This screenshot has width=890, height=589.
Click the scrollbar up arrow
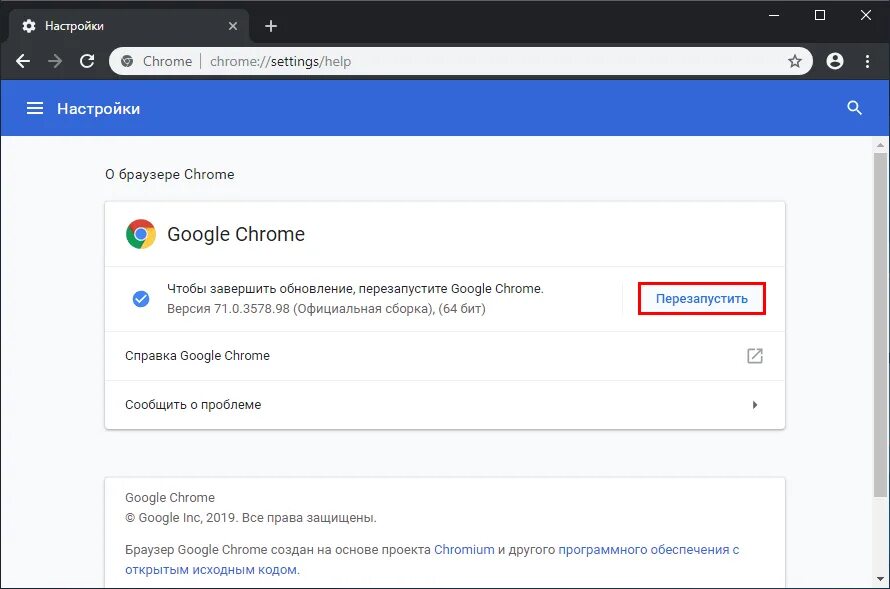point(880,145)
